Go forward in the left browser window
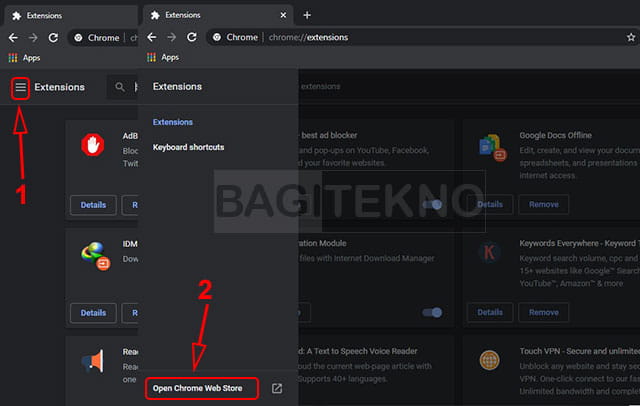640x406 pixels. tap(33, 38)
